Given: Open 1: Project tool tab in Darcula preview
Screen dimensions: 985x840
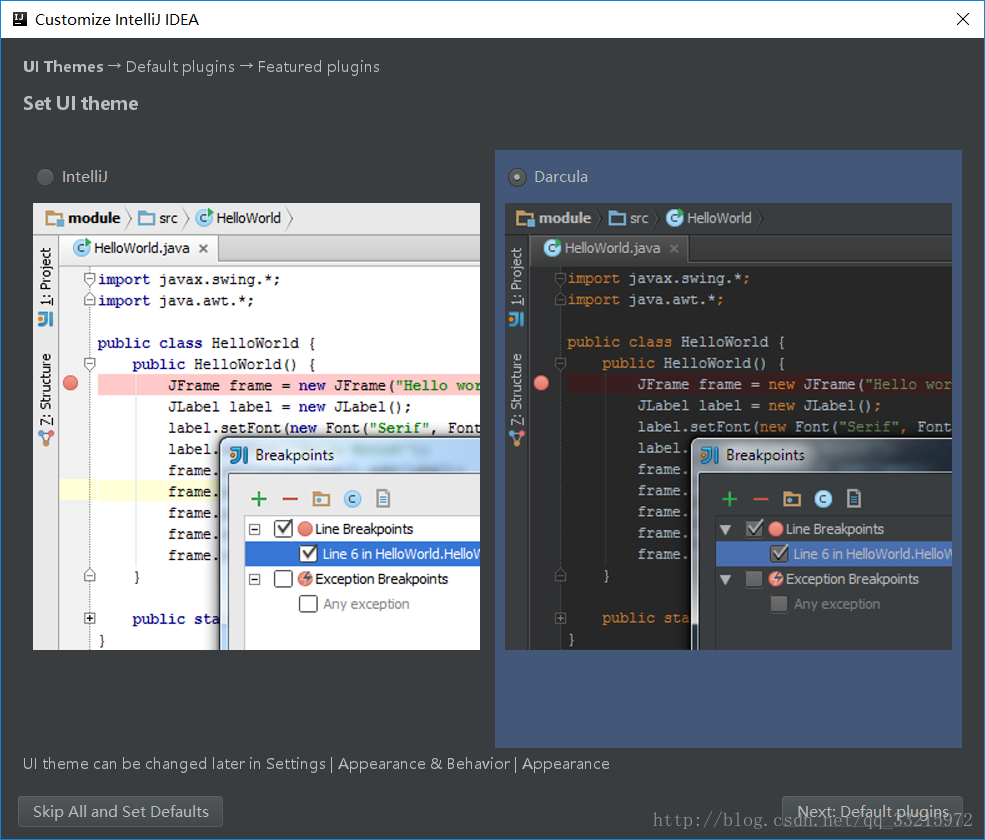Looking at the screenshot, I should (x=516, y=287).
